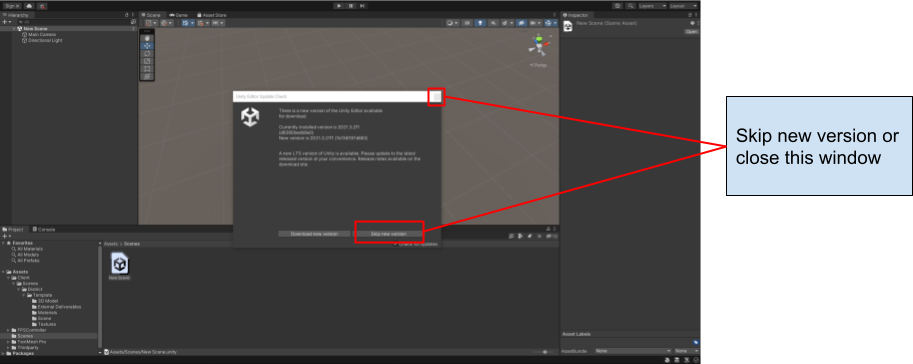This screenshot has width=913, height=364.
Task: Select the Rotate tool
Action: tap(147, 53)
